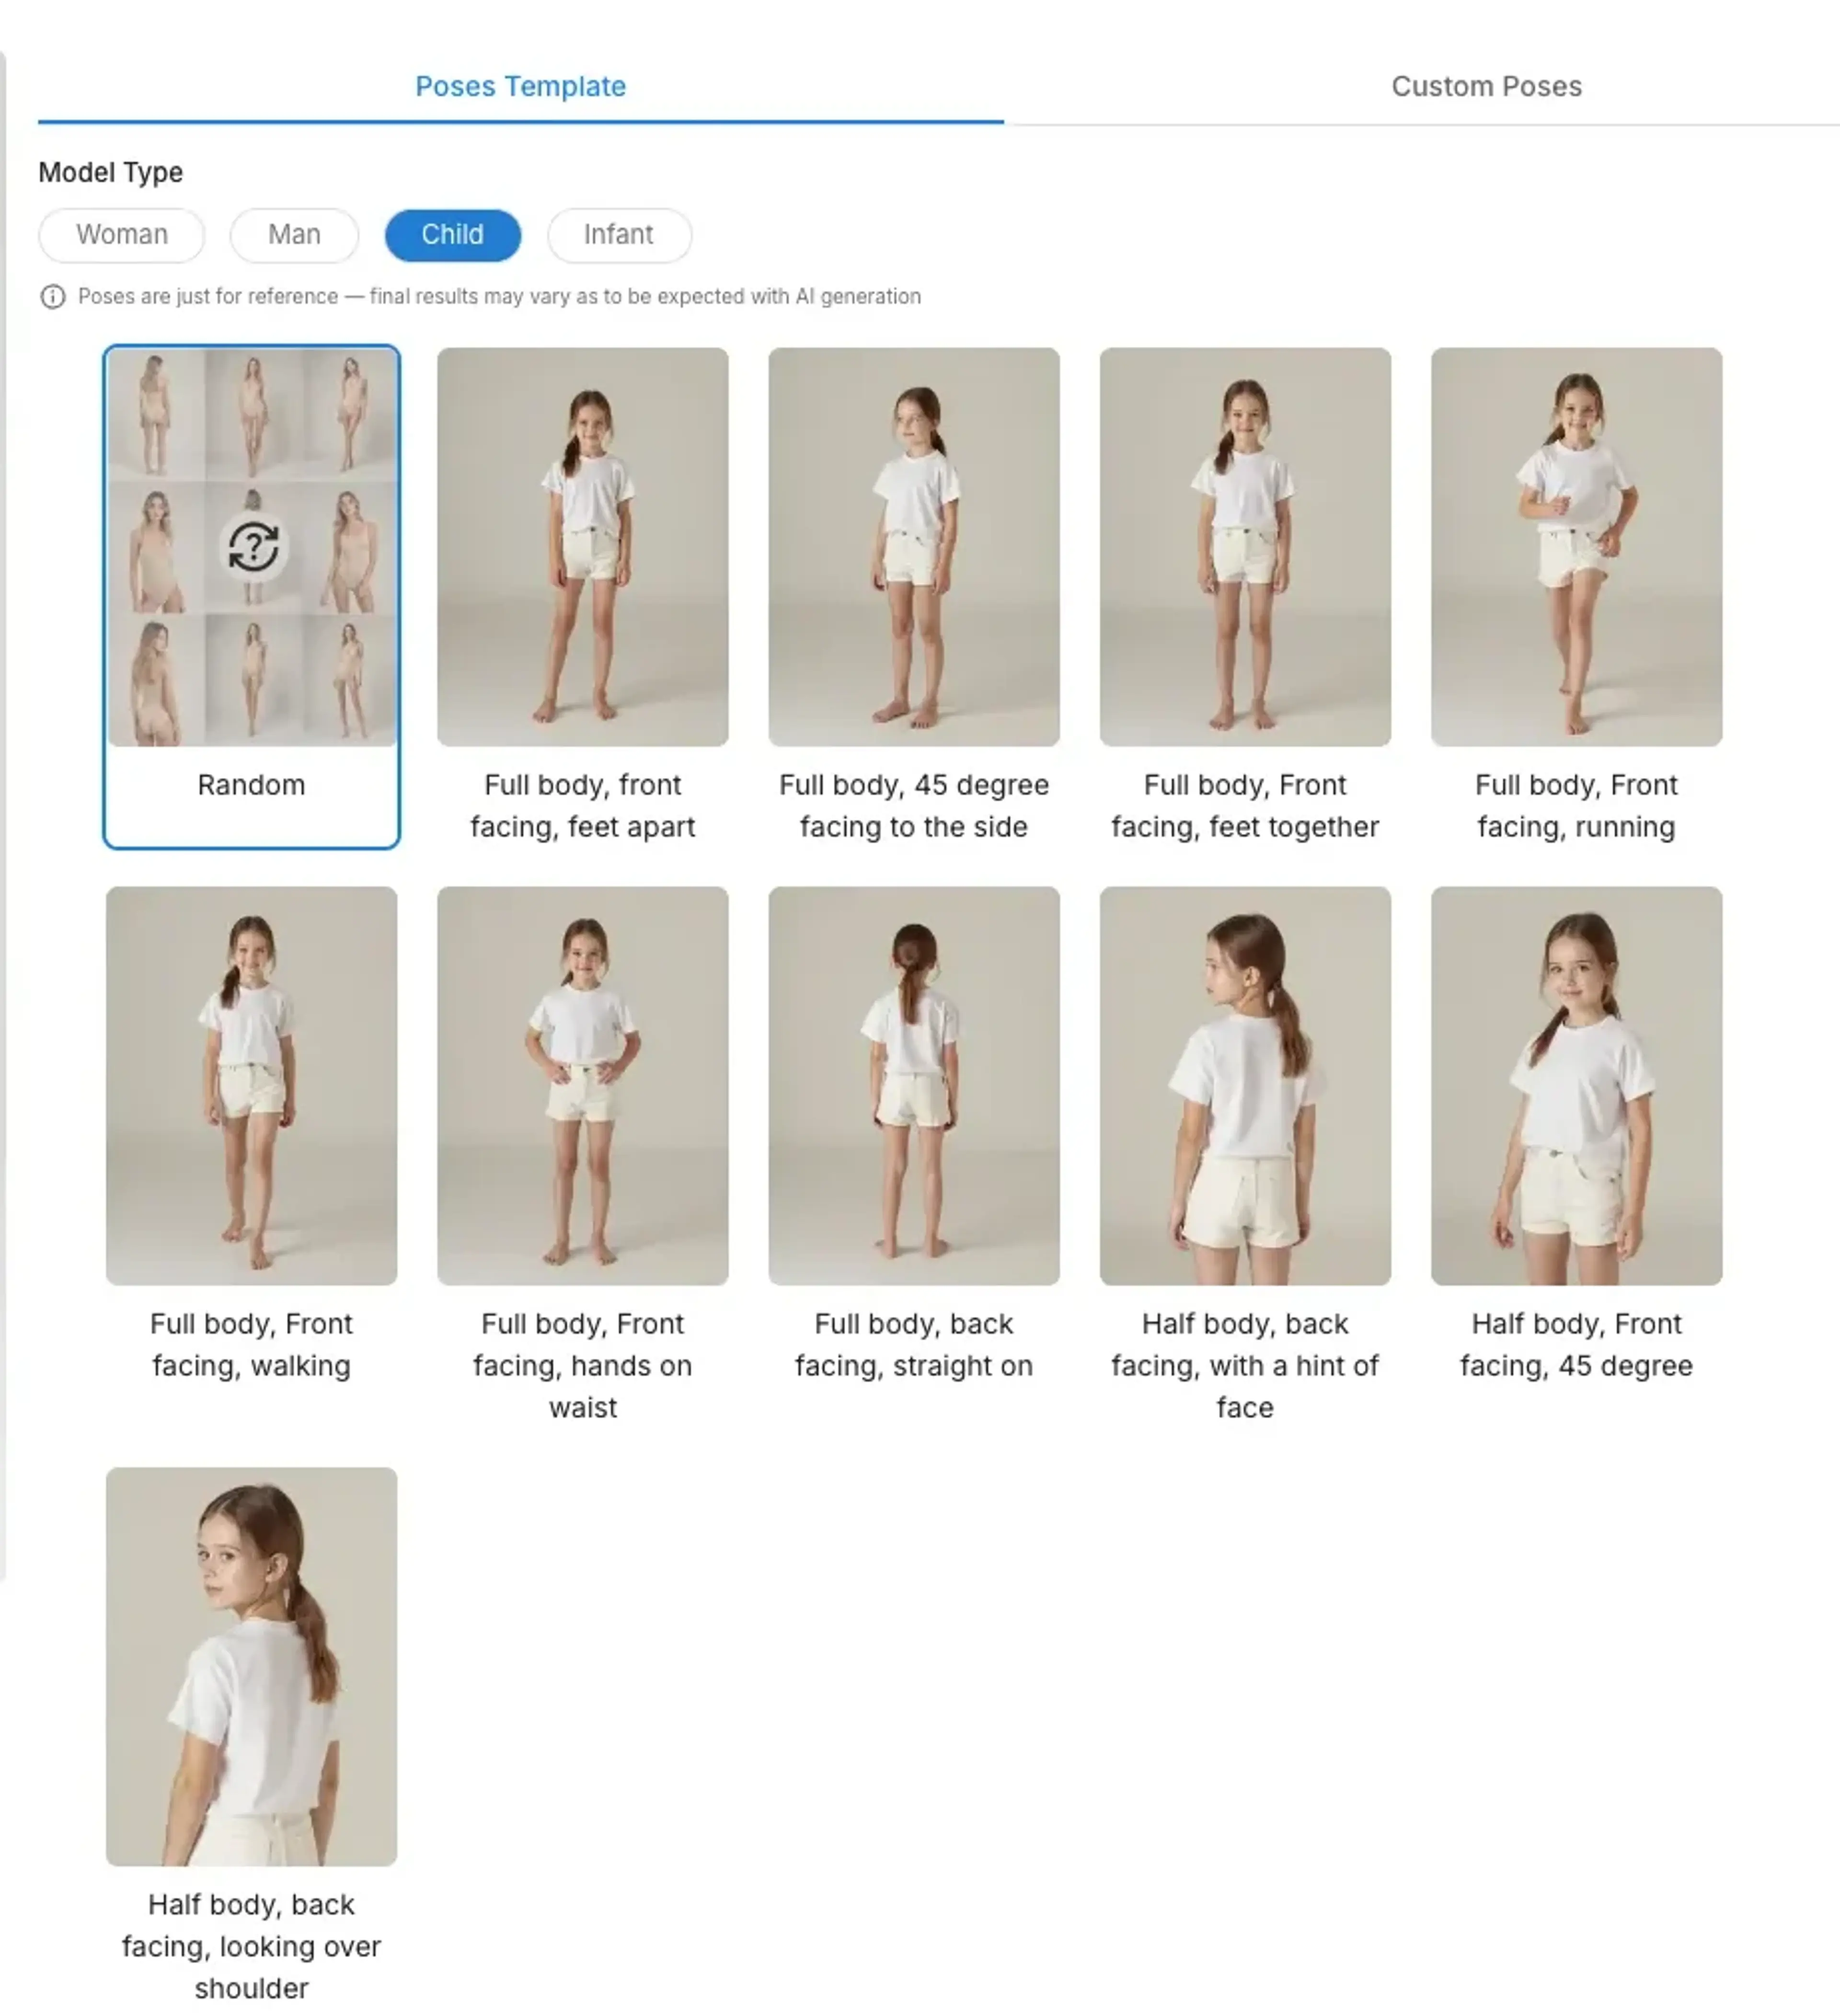Select the 45 degree facing side pose
Viewport: 1840px width, 2016px height.
(913, 547)
